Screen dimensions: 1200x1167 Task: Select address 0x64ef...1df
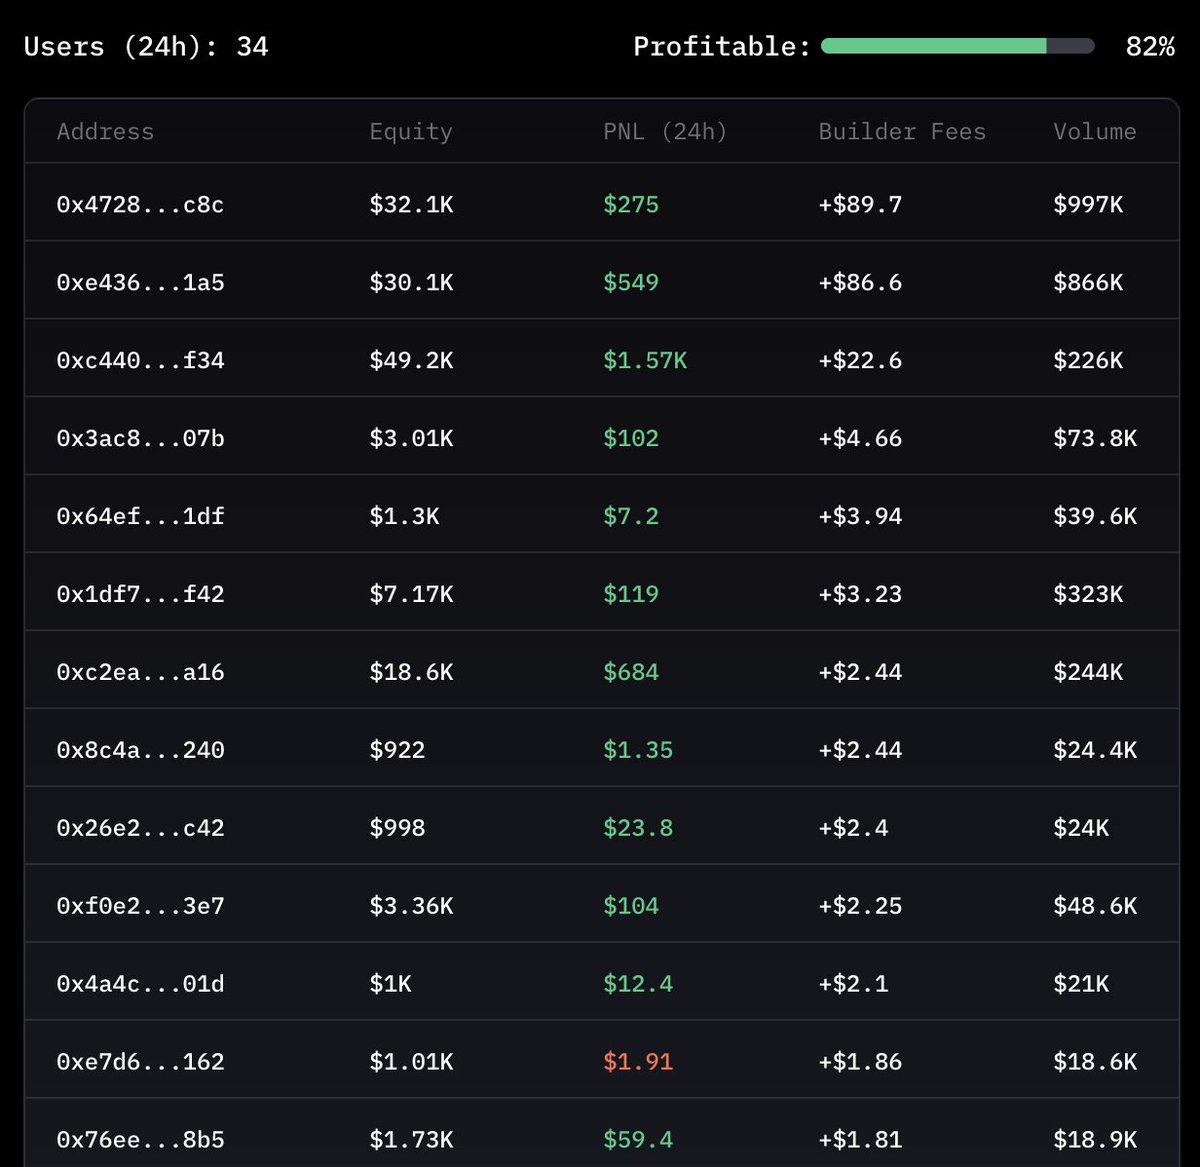pos(140,515)
